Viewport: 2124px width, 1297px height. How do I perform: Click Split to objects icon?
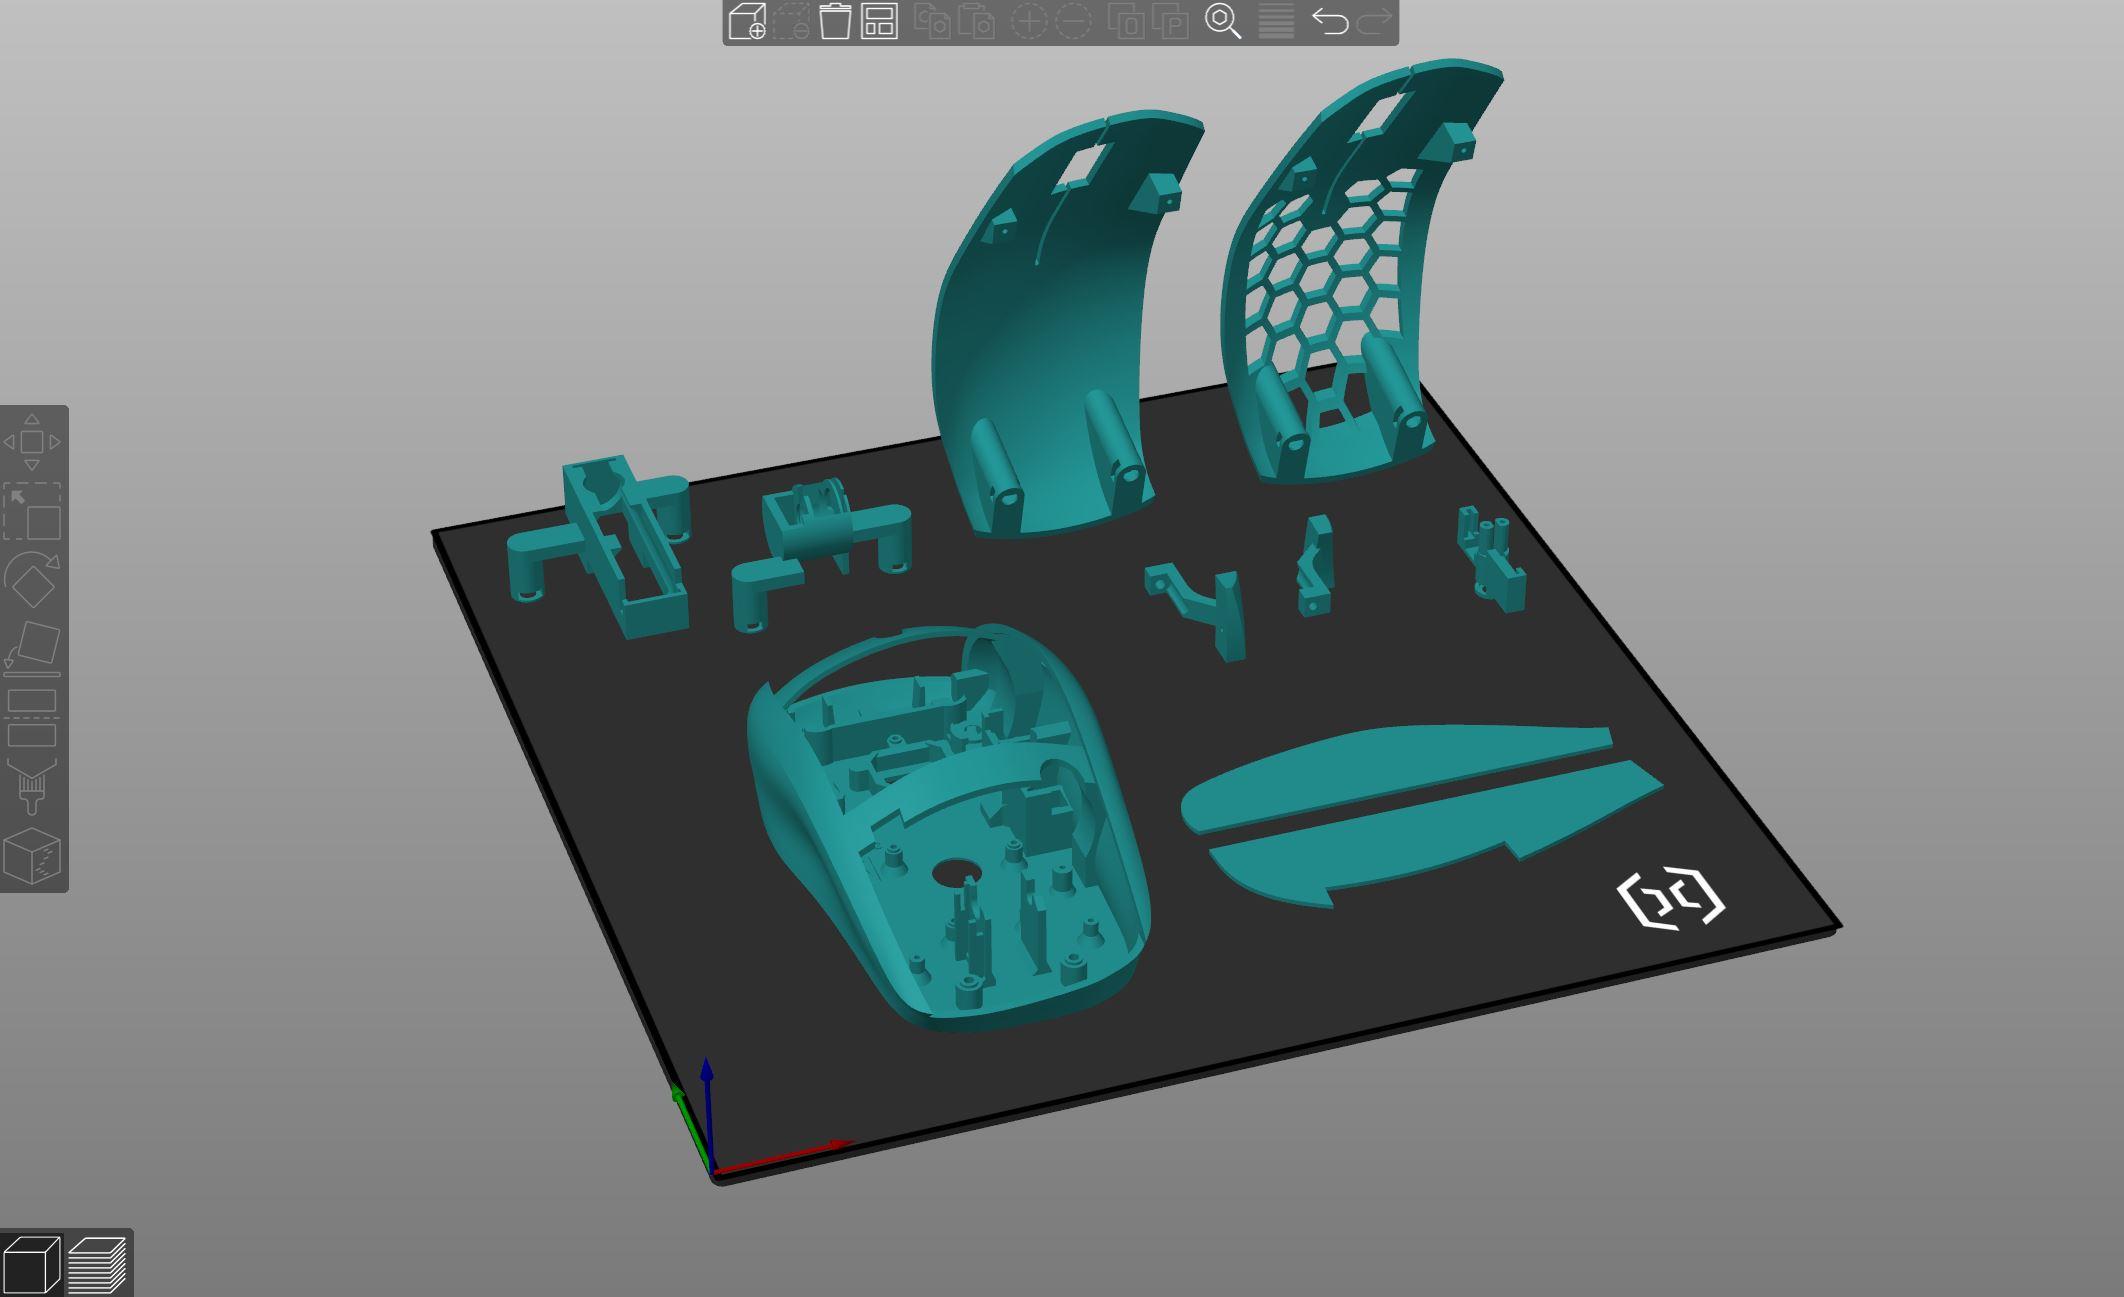(x=1128, y=21)
